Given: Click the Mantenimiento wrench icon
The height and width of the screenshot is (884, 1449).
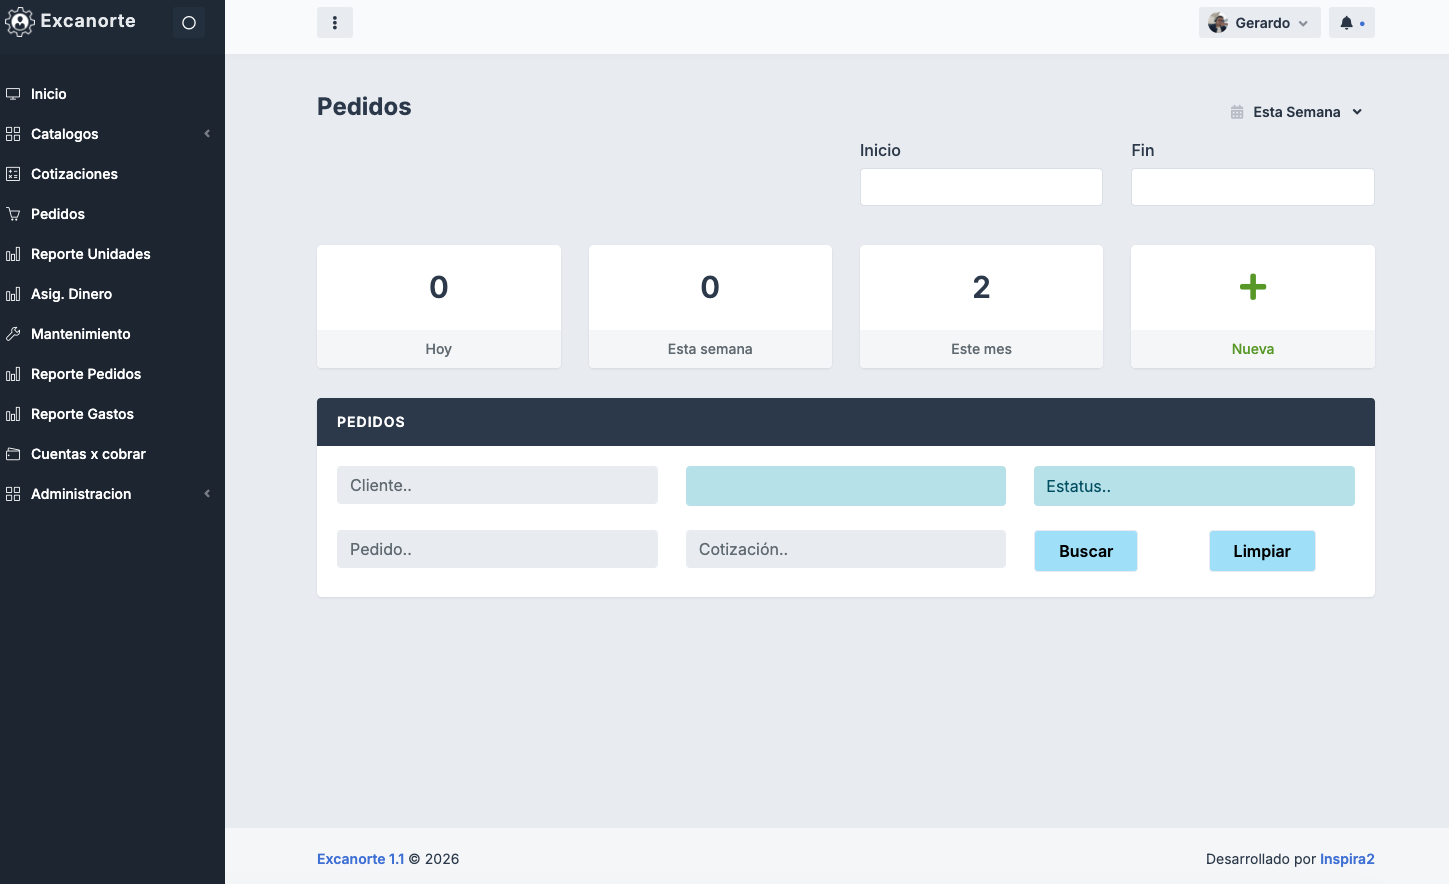Looking at the screenshot, I should tap(13, 334).
